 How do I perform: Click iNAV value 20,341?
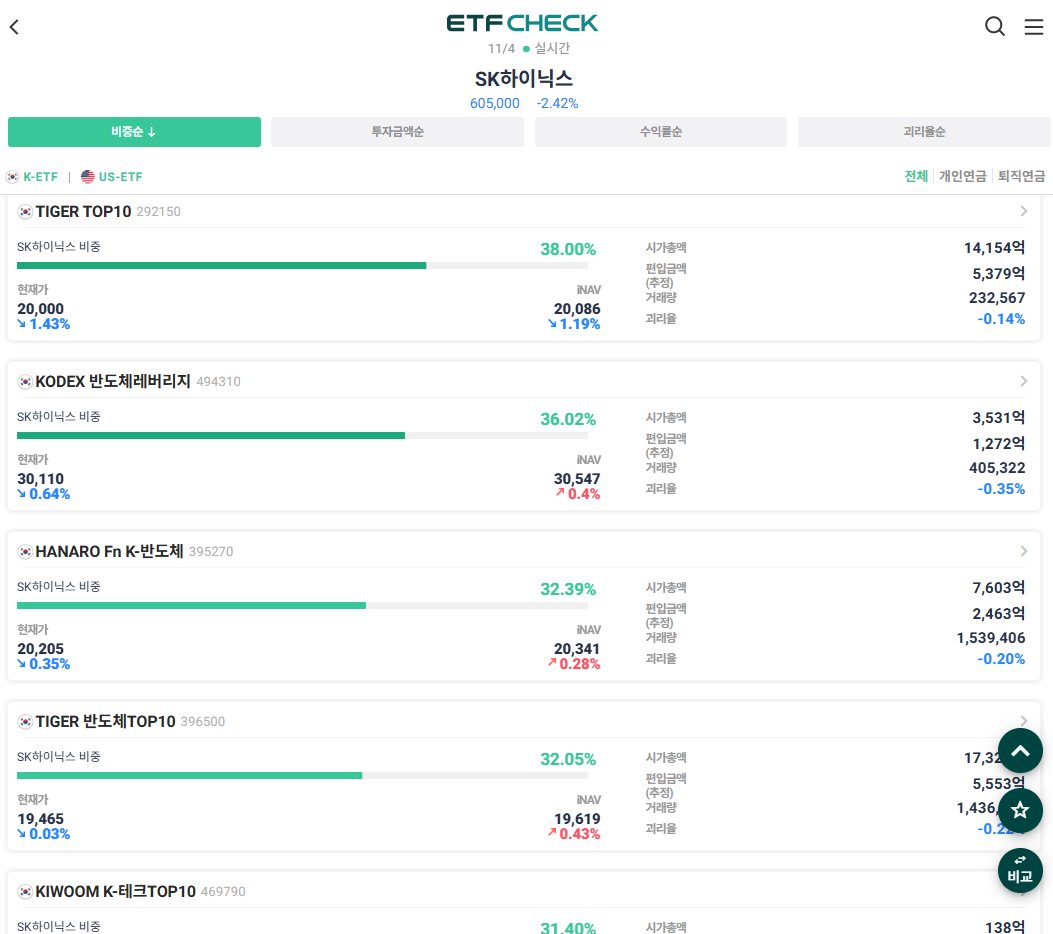pos(577,649)
